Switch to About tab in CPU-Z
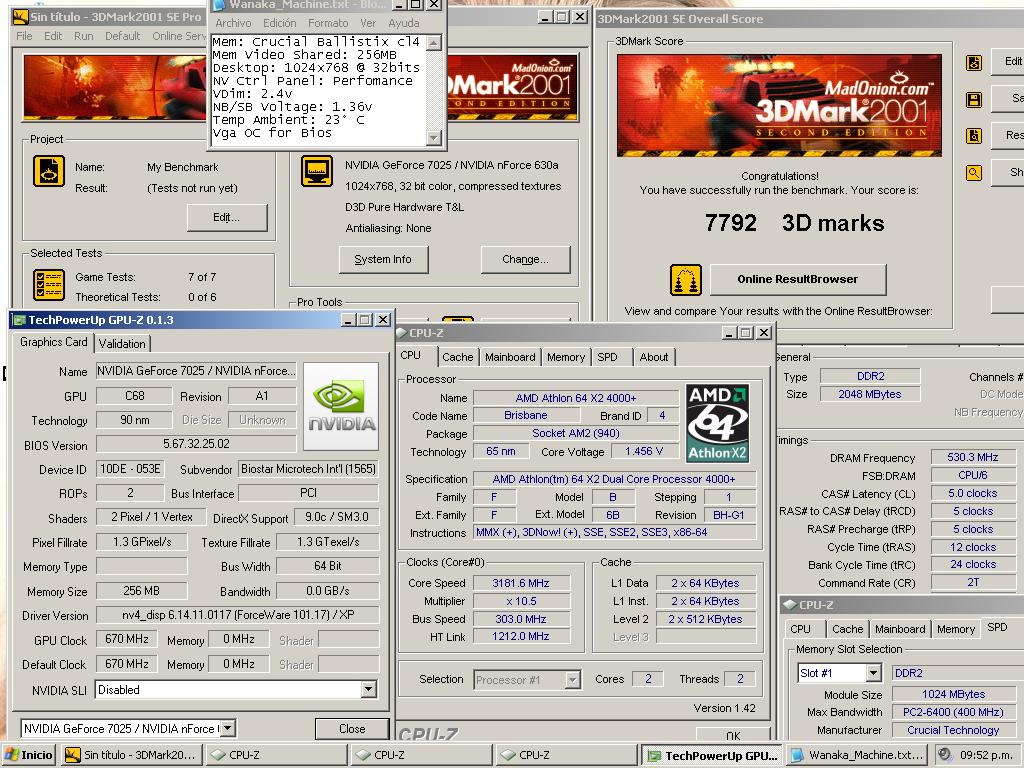This screenshot has height=768, width=1024. (654, 357)
